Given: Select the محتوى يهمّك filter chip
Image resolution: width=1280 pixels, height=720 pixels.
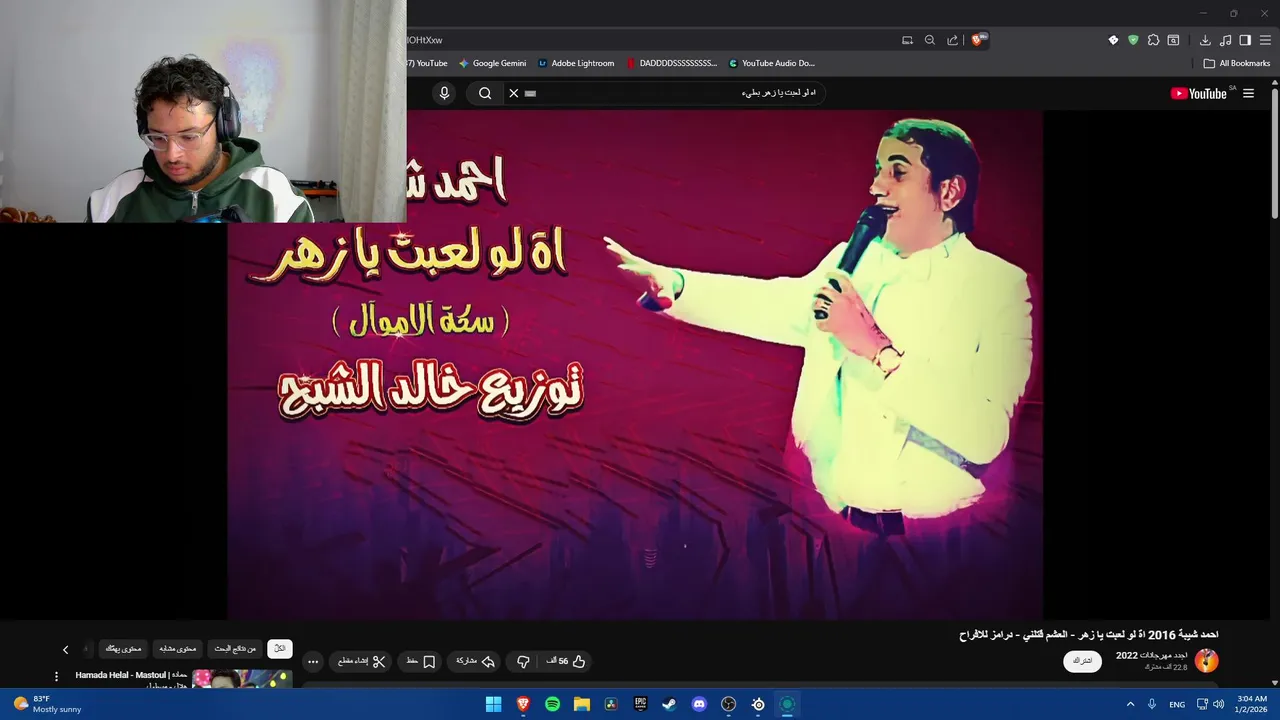Looking at the screenshot, I should 123,648.
